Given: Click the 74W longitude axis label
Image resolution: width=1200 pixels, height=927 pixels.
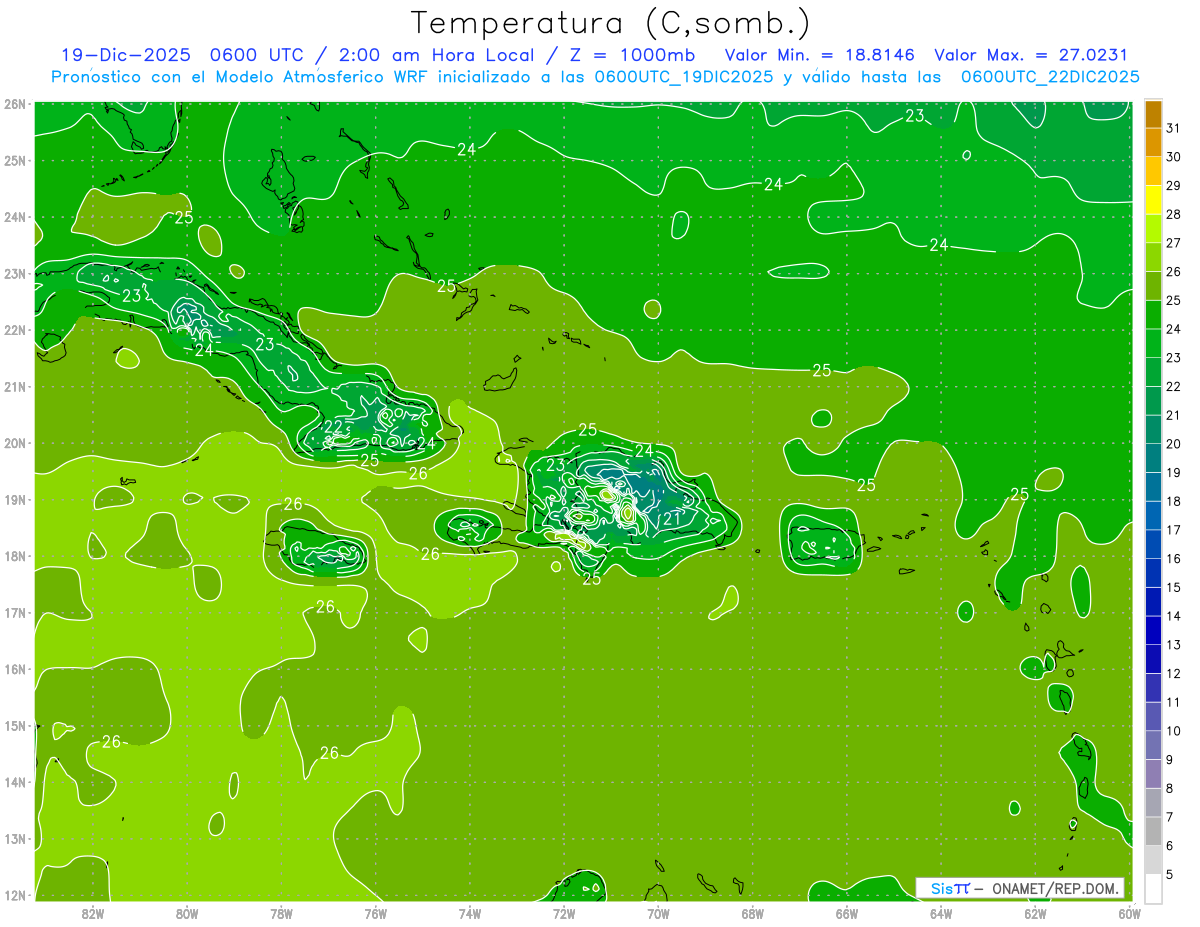Looking at the screenshot, I should point(470,913).
